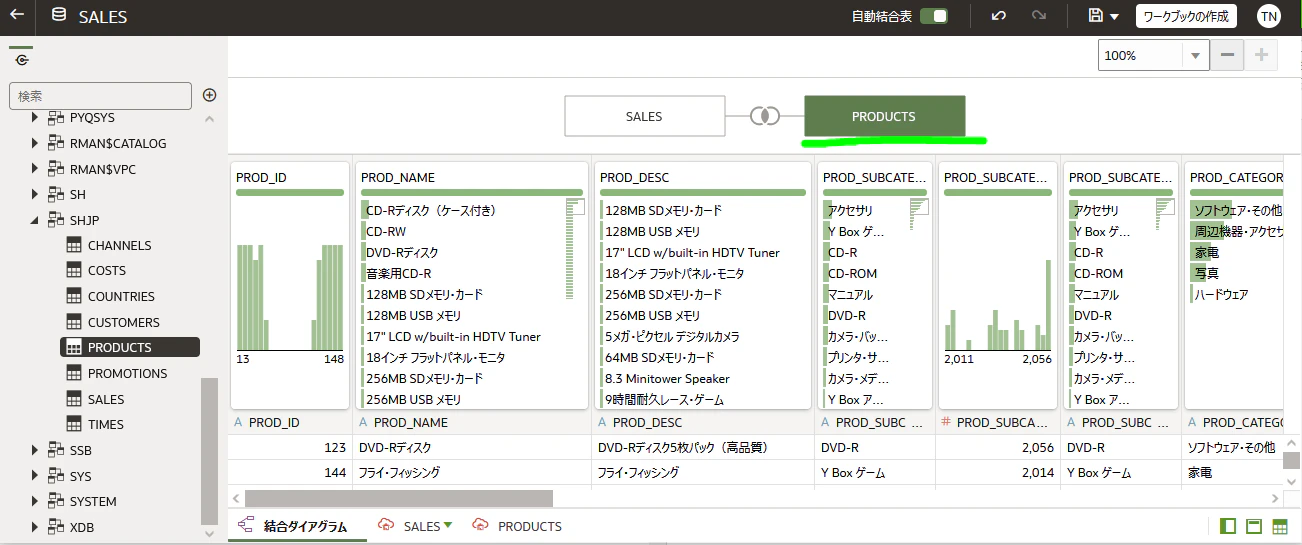The width and height of the screenshot is (1302, 545).
Task: Click the text type icon of PROD_NAME column
Action: pyautogui.click(x=363, y=423)
